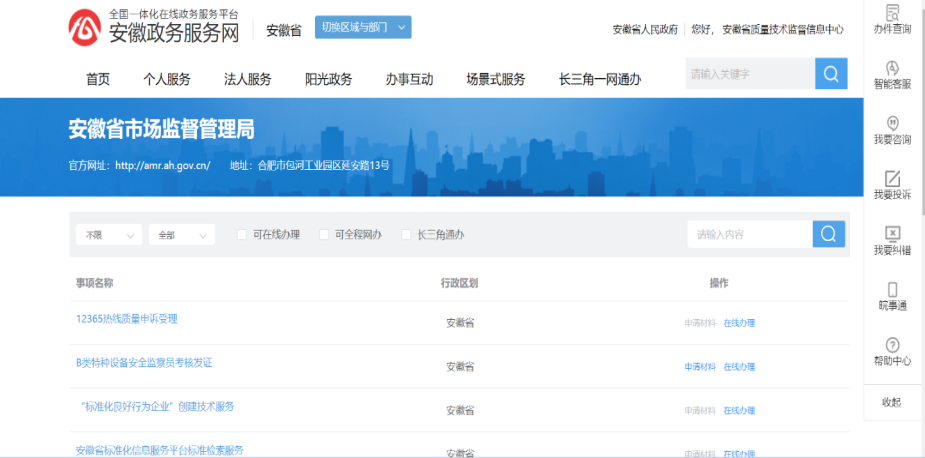Click the 行政区划 column header
The height and width of the screenshot is (458, 925).
tap(460, 283)
